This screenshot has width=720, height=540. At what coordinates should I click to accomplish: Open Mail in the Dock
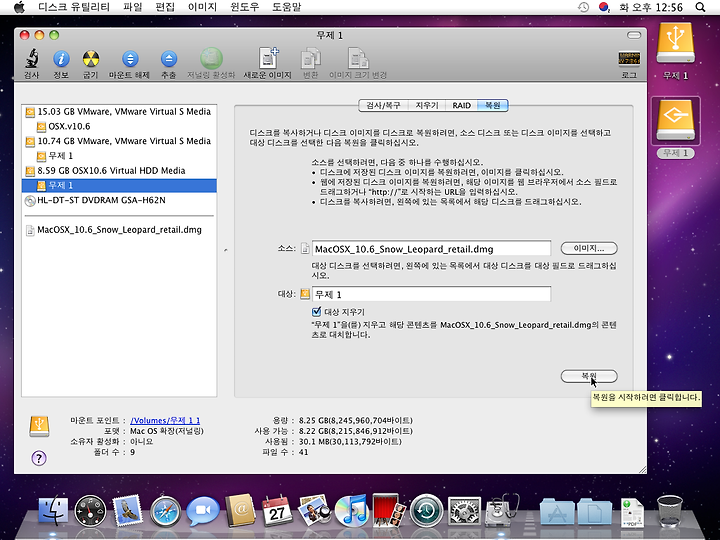pyautogui.click(x=127, y=511)
